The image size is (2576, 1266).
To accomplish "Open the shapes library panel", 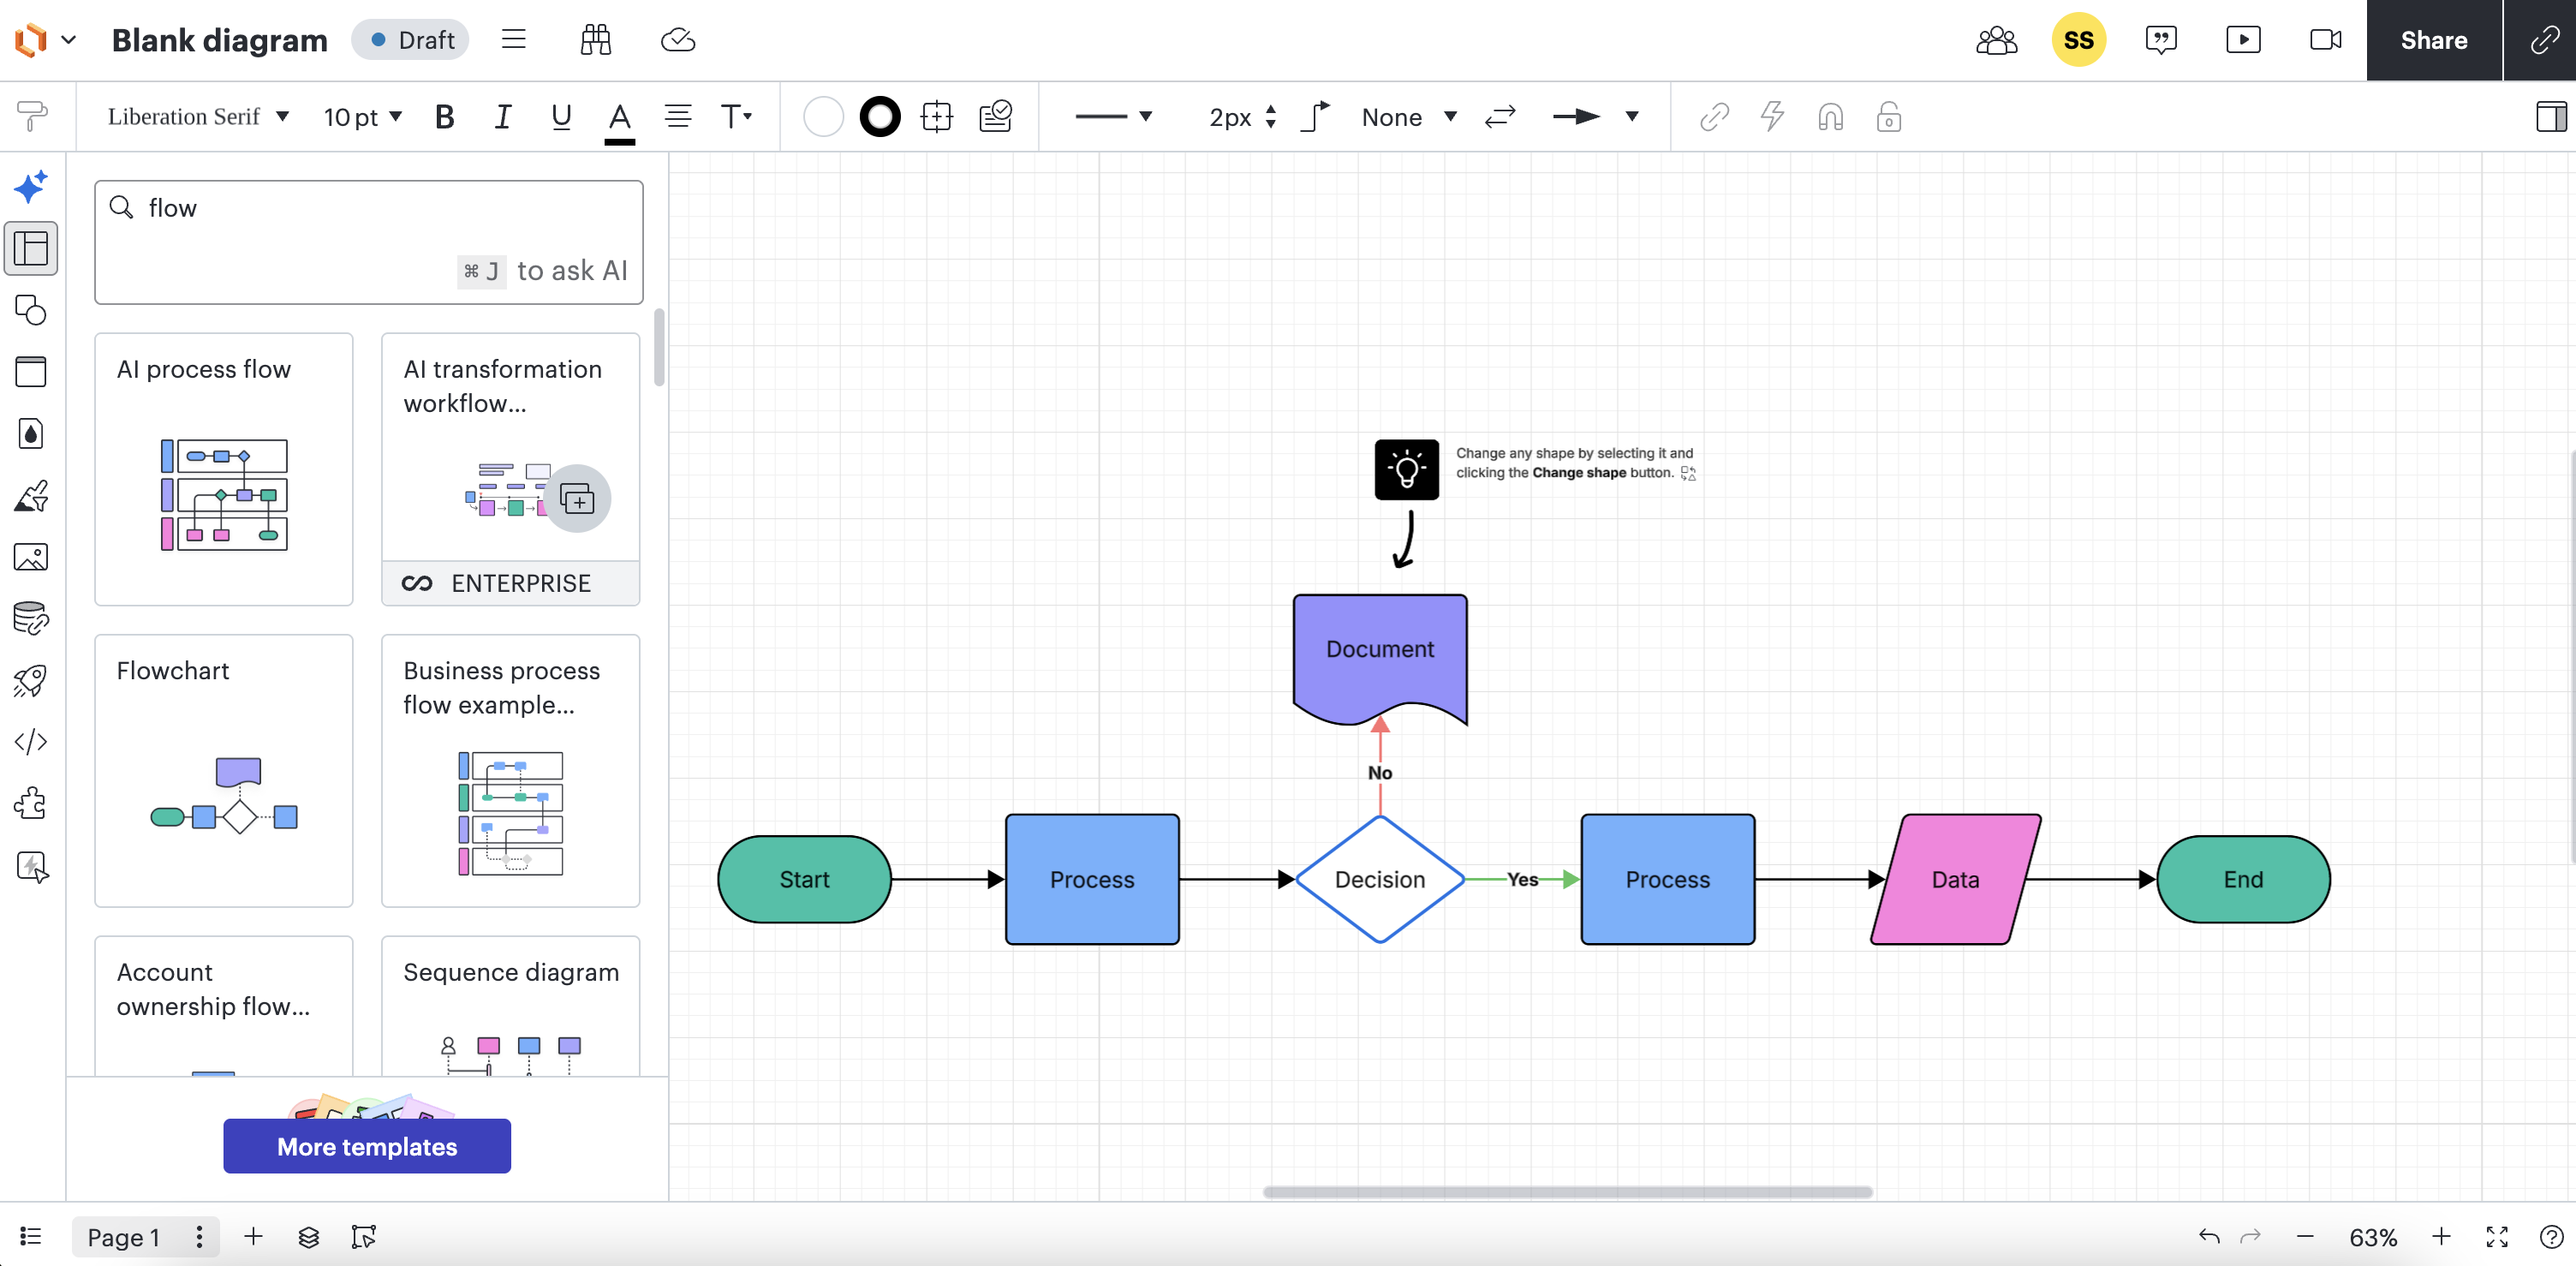I will click(31, 310).
